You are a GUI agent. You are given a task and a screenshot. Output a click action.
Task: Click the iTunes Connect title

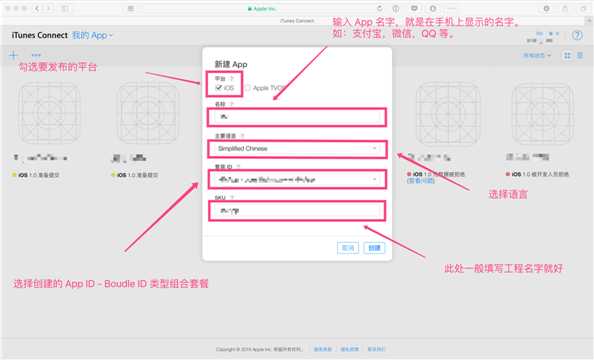click(39, 35)
